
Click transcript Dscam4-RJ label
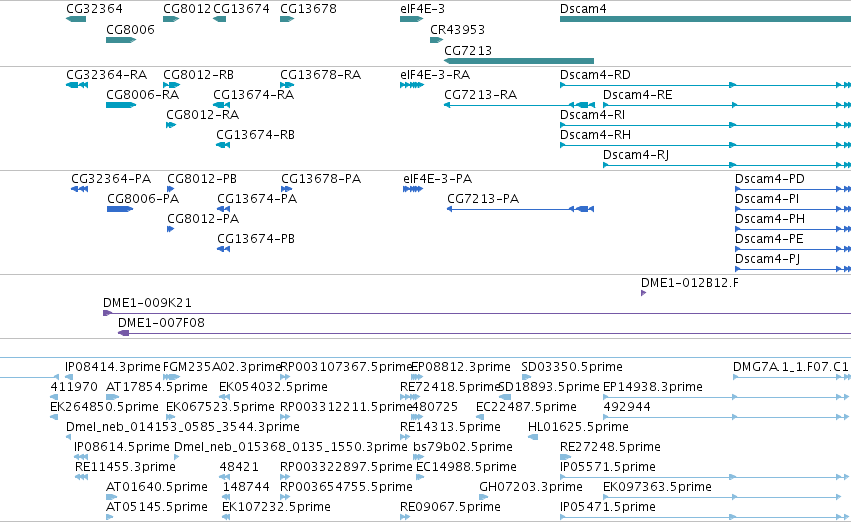click(636, 155)
